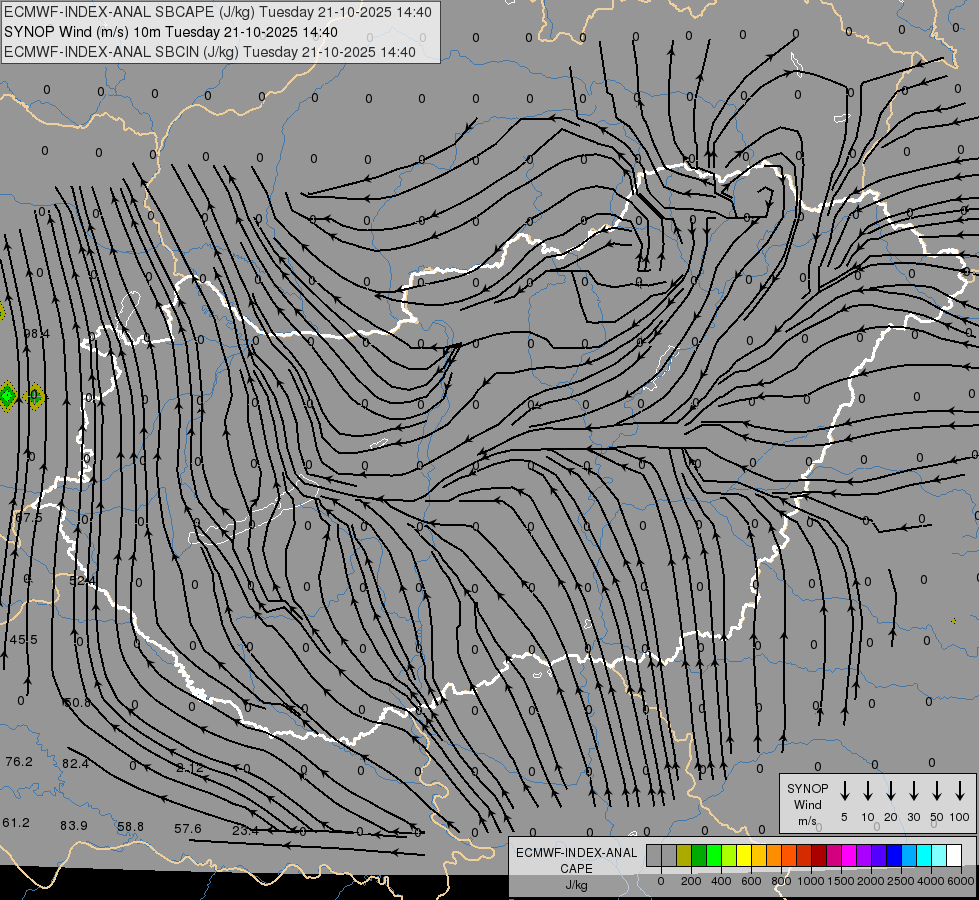979x900 pixels.
Task: Click the 800 tick label on CAPE scale
Action: (781, 881)
